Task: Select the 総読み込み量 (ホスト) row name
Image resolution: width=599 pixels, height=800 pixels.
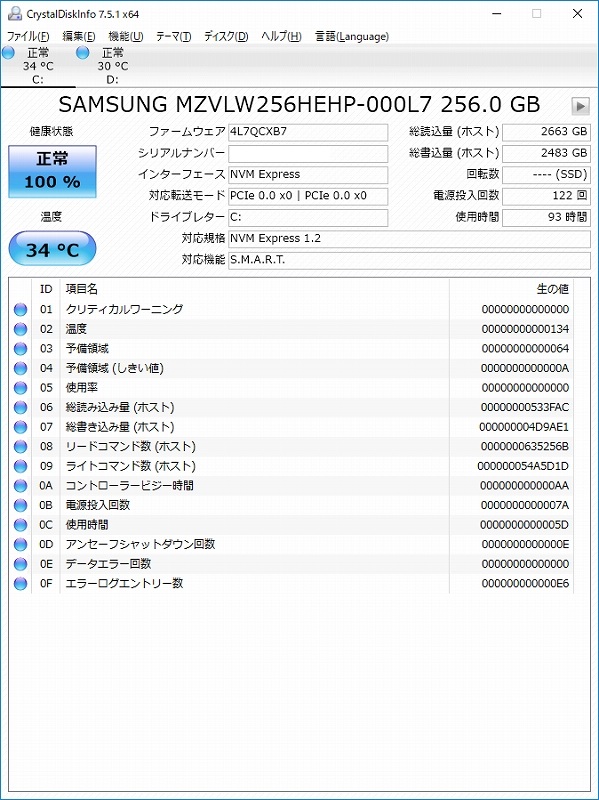Action: coord(120,407)
